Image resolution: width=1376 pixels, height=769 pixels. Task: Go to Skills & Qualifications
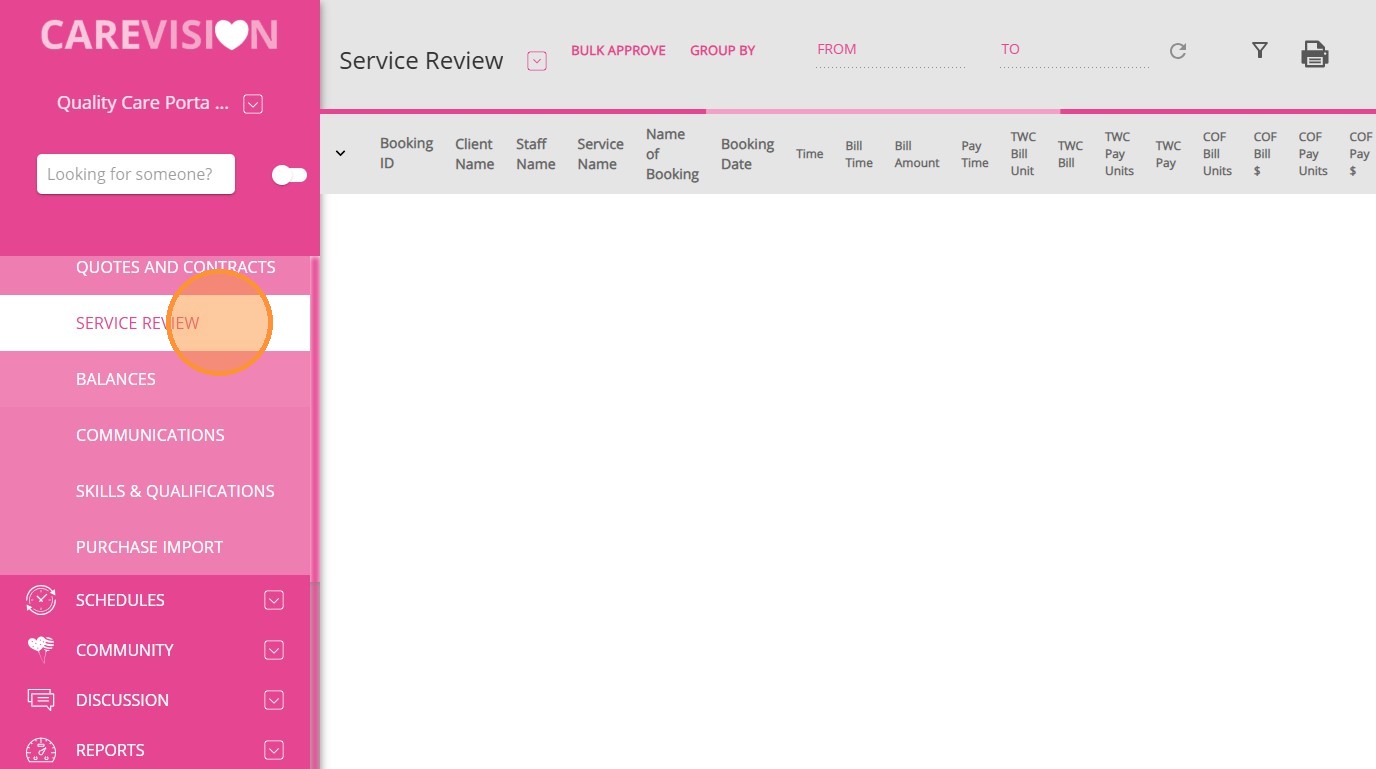click(x=175, y=491)
